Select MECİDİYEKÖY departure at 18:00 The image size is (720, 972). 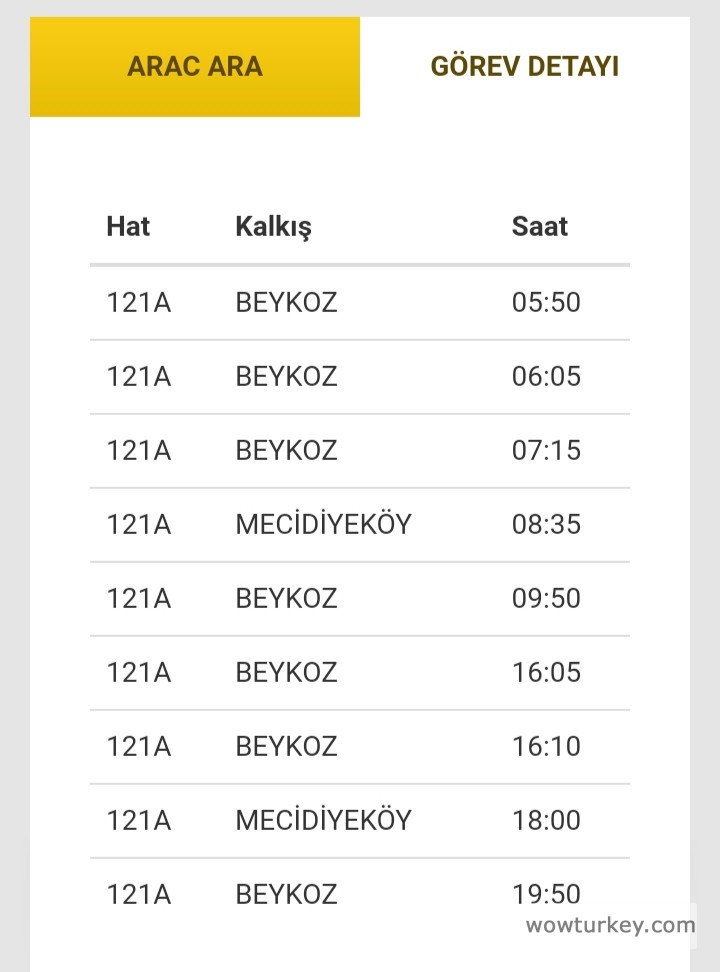coord(323,820)
